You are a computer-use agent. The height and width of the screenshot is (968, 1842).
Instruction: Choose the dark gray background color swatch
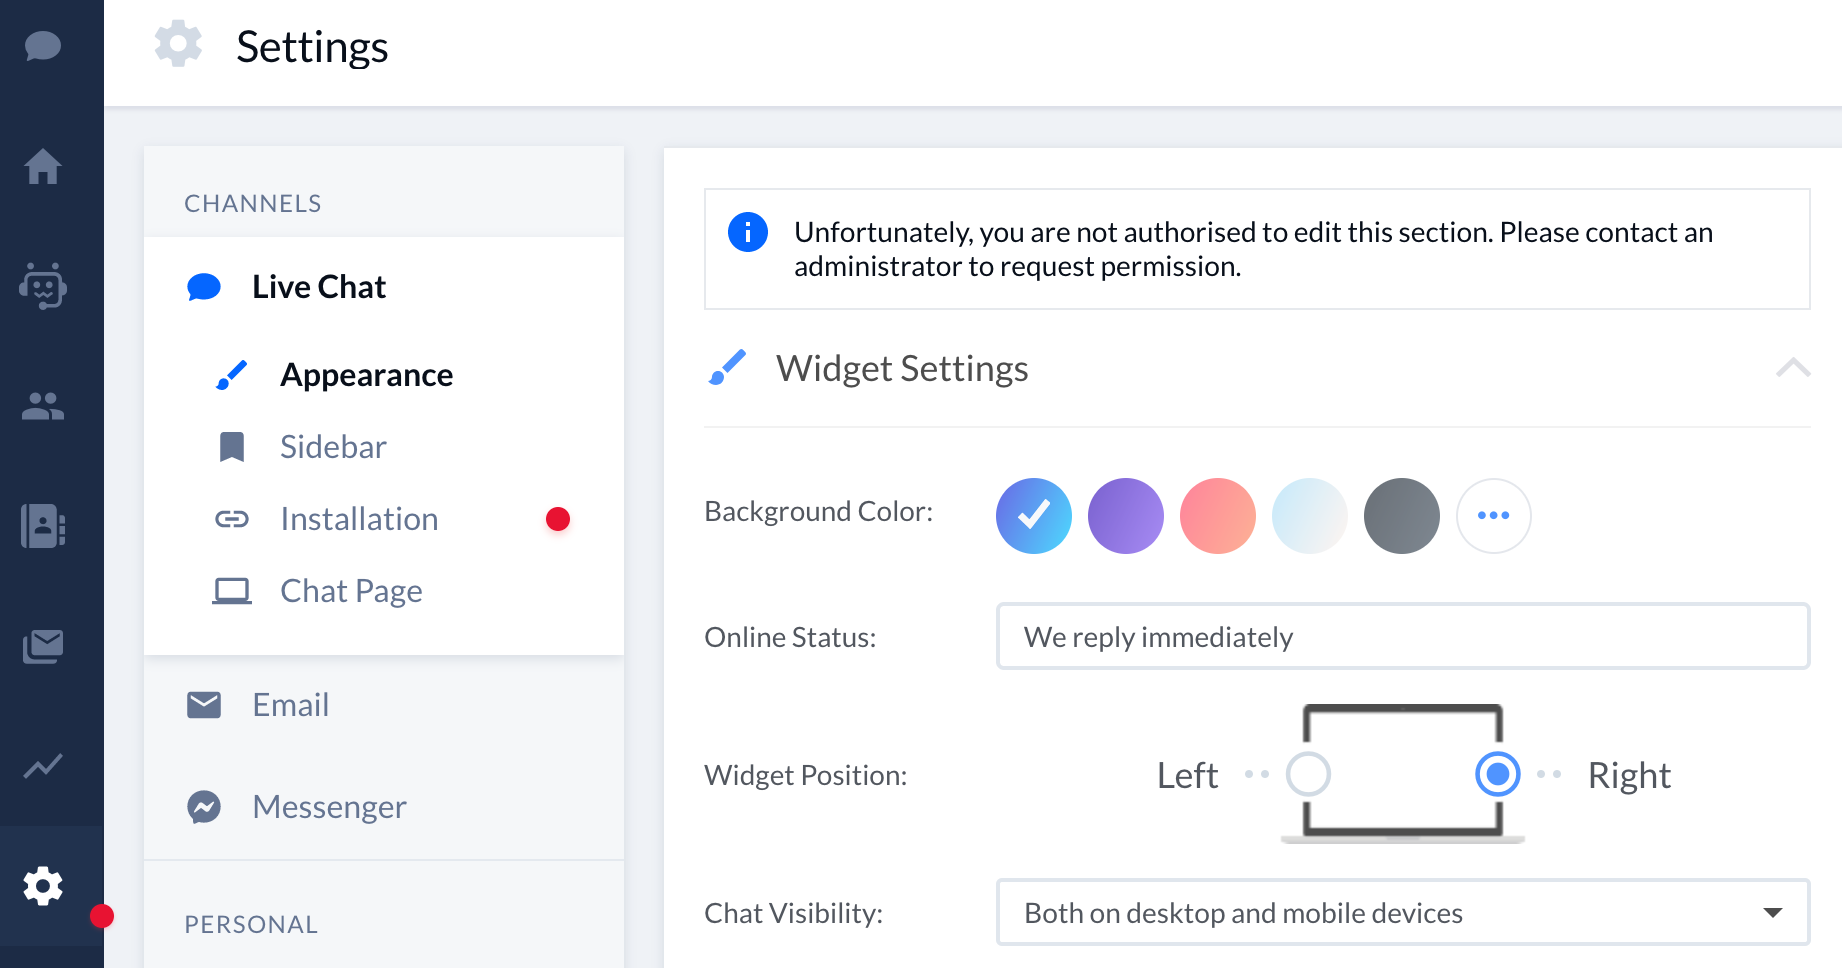1402,516
